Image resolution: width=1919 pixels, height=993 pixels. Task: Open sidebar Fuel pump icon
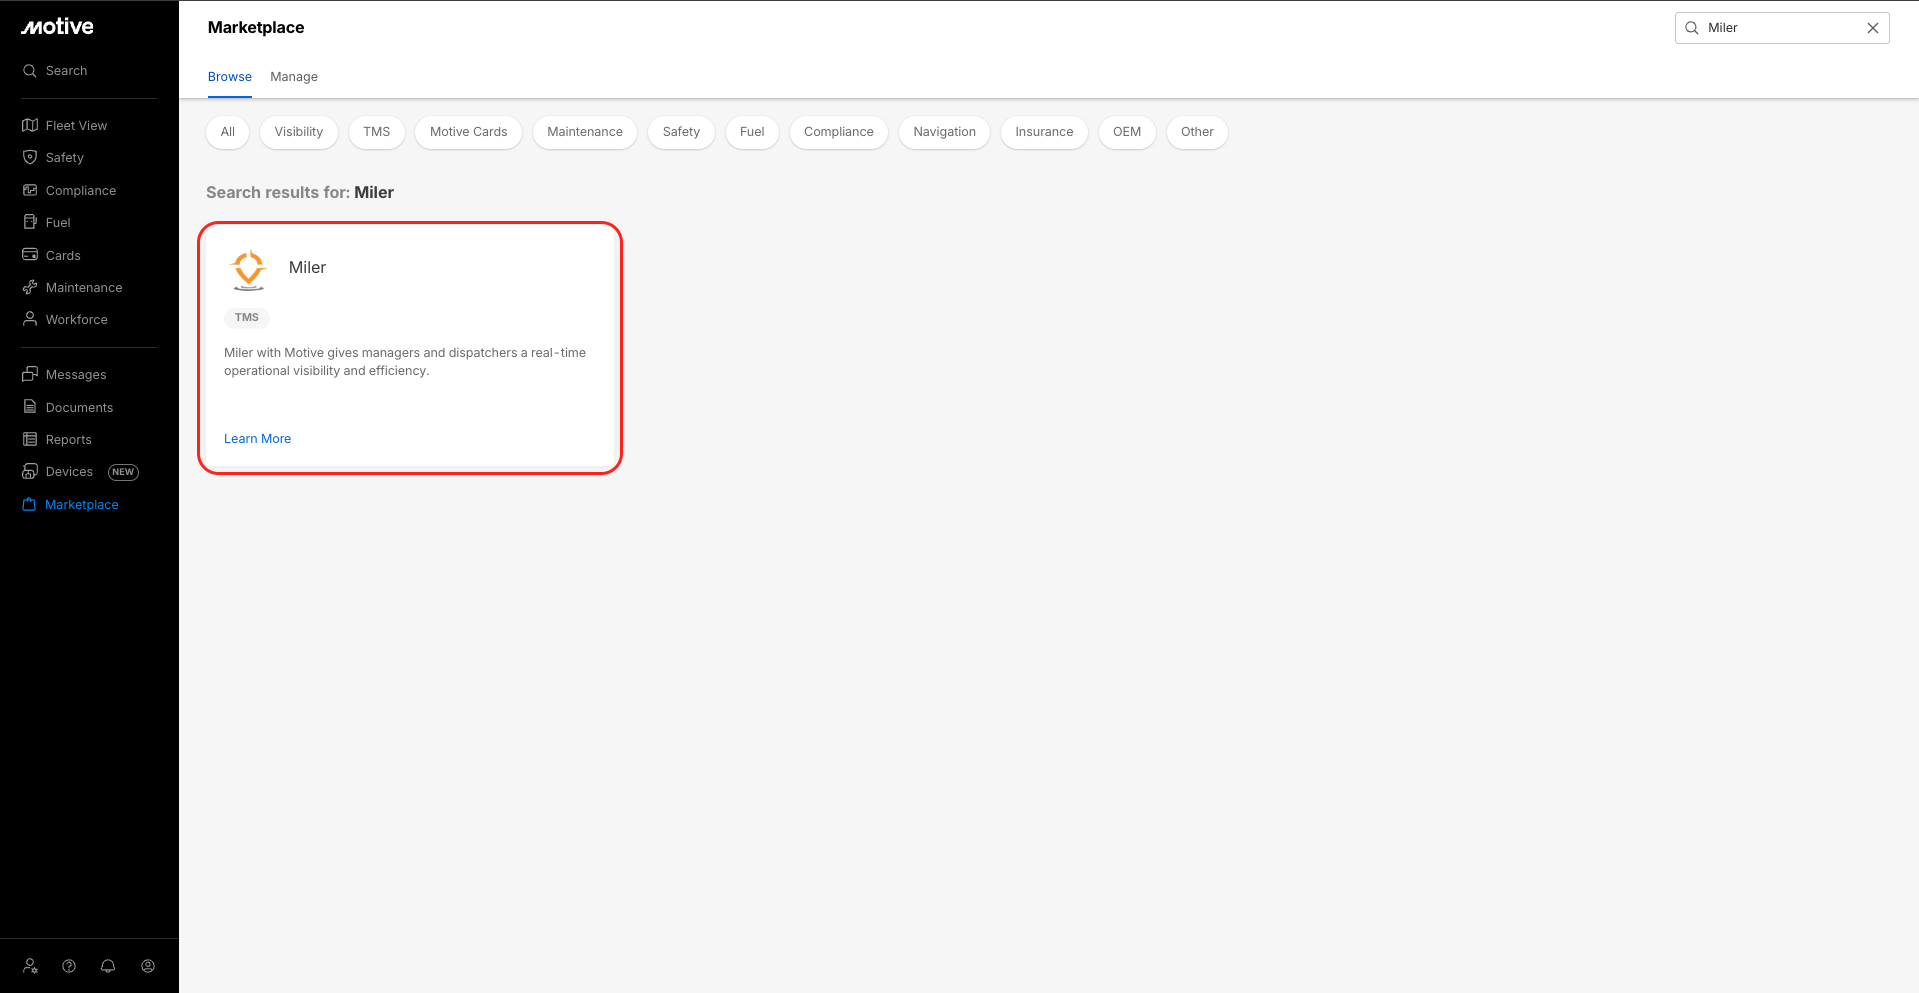click(x=30, y=222)
